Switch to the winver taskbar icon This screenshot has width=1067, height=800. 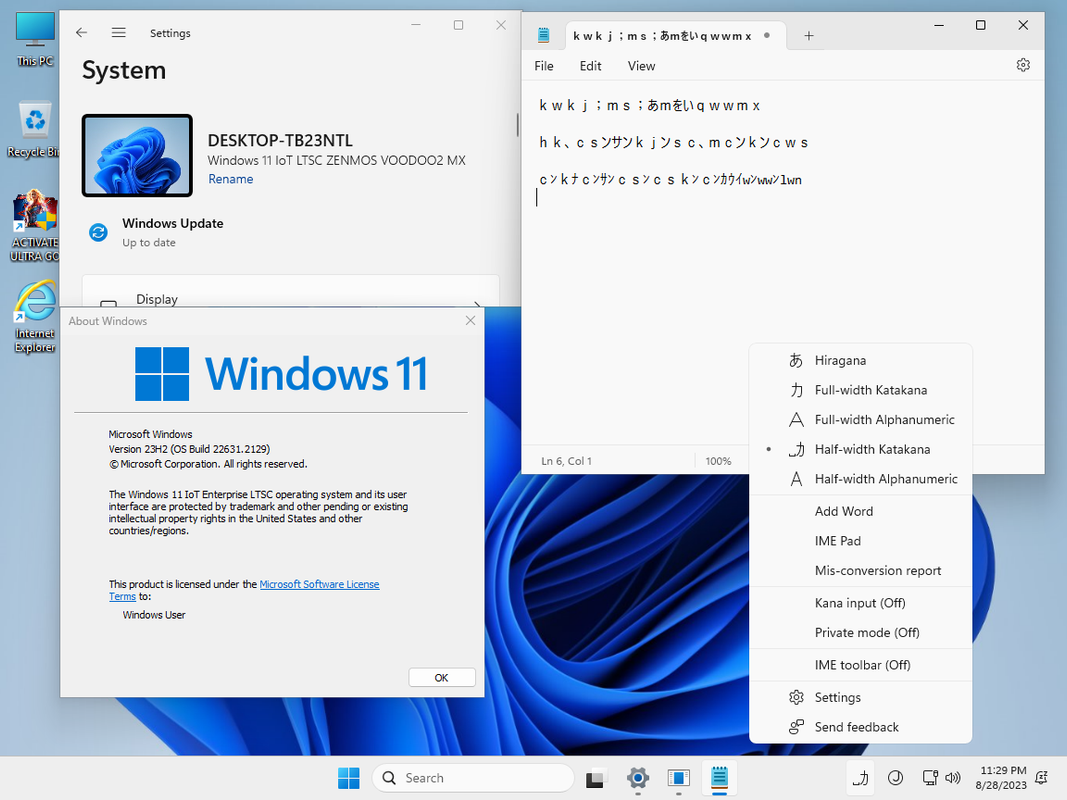[678, 778]
